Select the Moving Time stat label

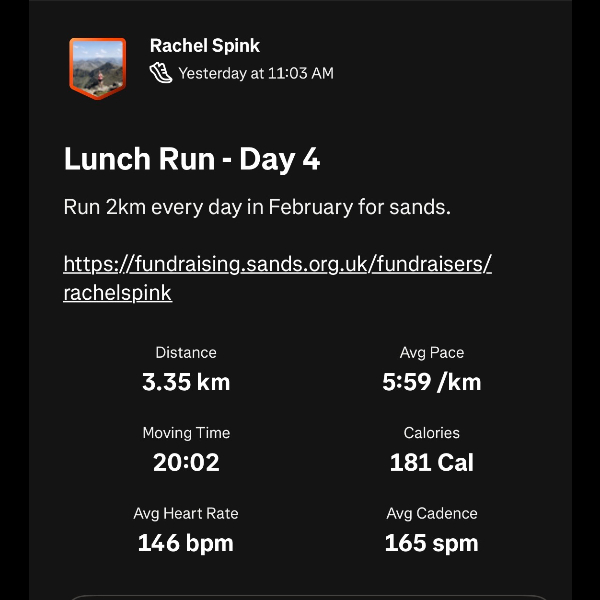[x=186, y=433]
